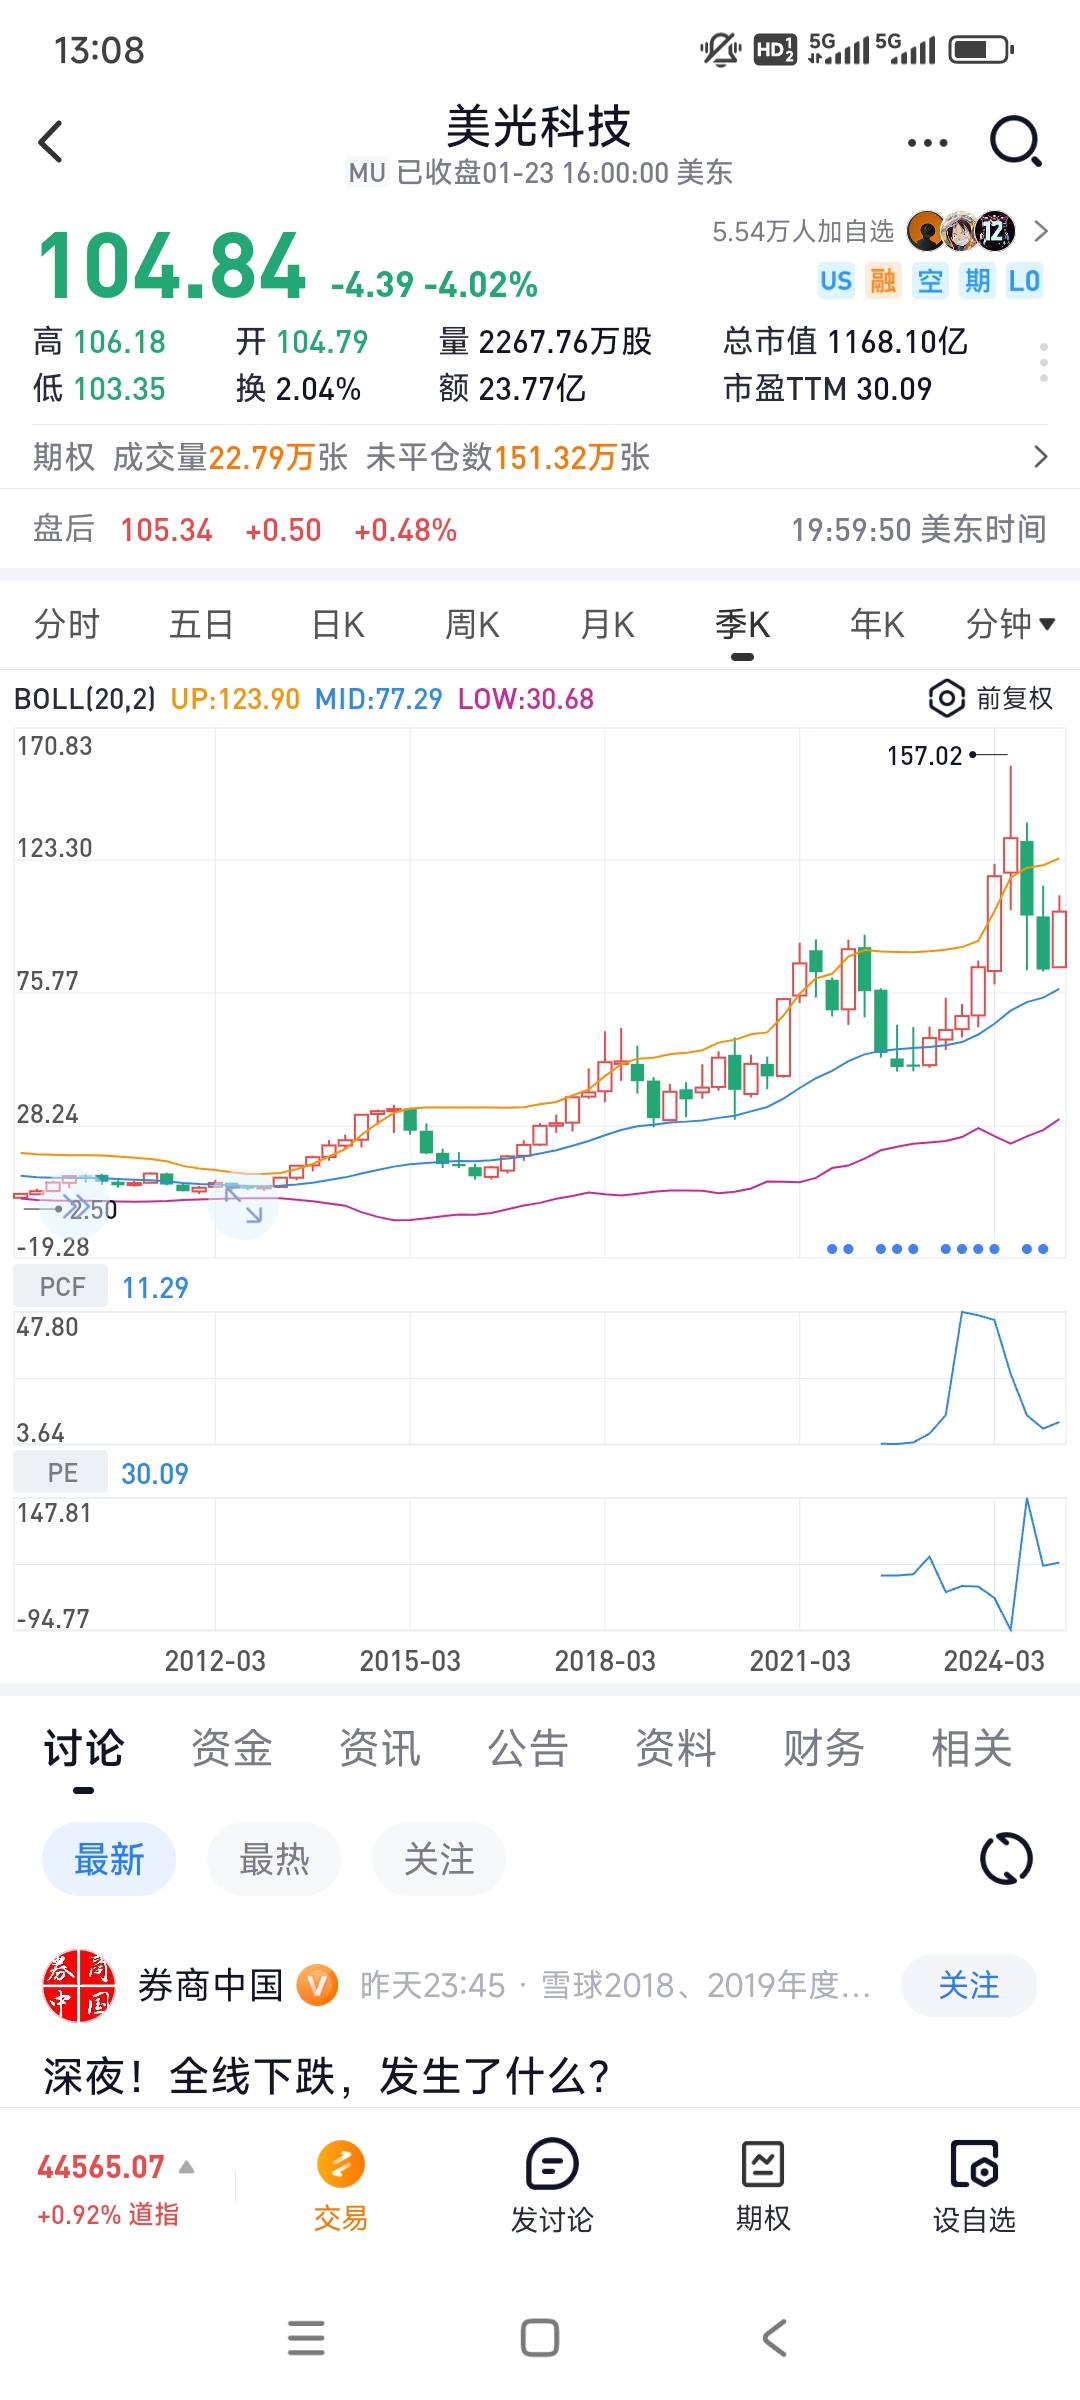Tap the L0 quote level tag
The image size is (1080, 2400).
pos(1024,281)
